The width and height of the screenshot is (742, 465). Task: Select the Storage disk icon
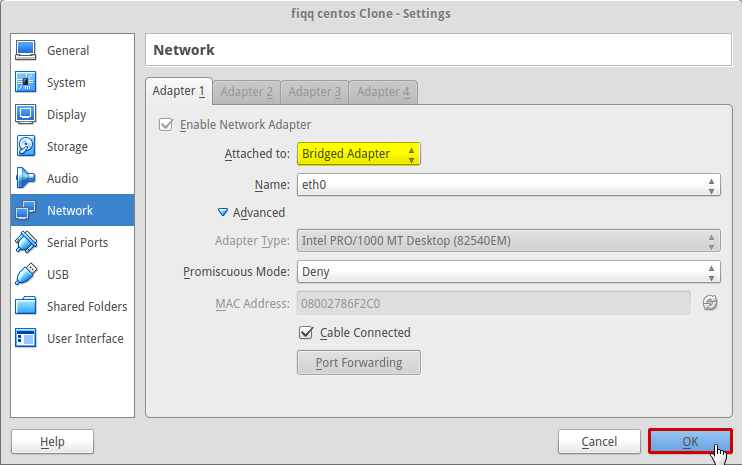(26, 146)
